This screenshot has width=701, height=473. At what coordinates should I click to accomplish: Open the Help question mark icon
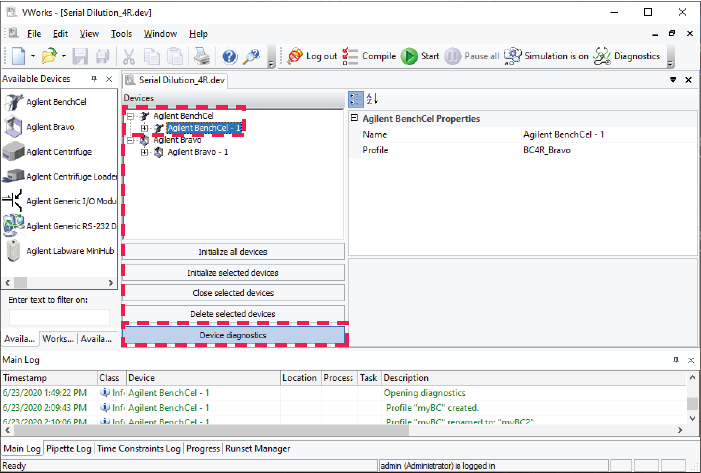[229, 56]
